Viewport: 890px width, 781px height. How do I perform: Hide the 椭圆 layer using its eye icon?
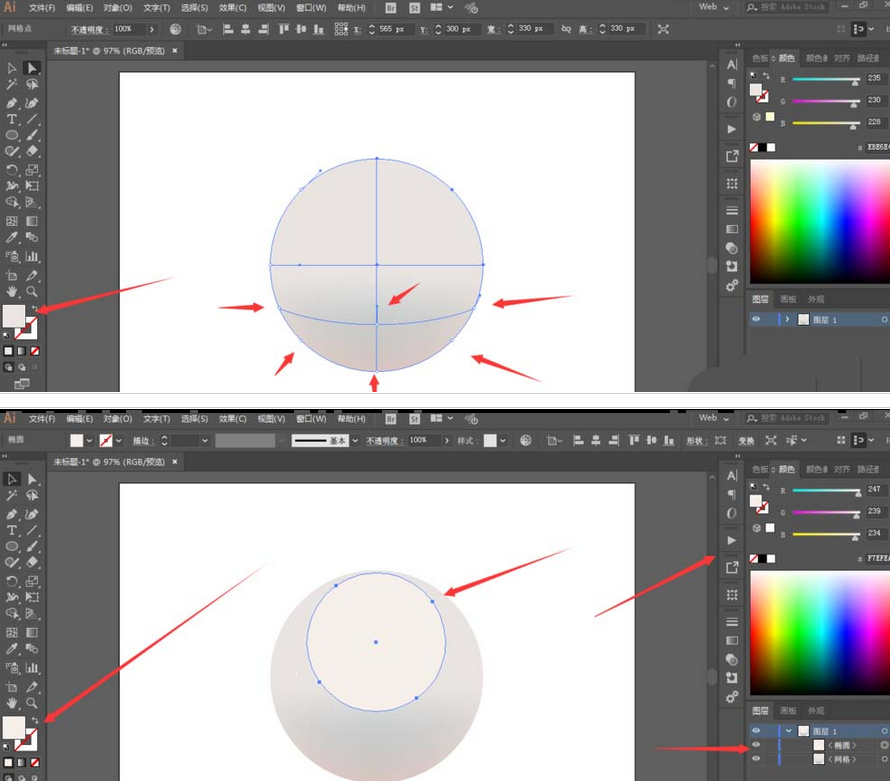[x=756, y=745]
